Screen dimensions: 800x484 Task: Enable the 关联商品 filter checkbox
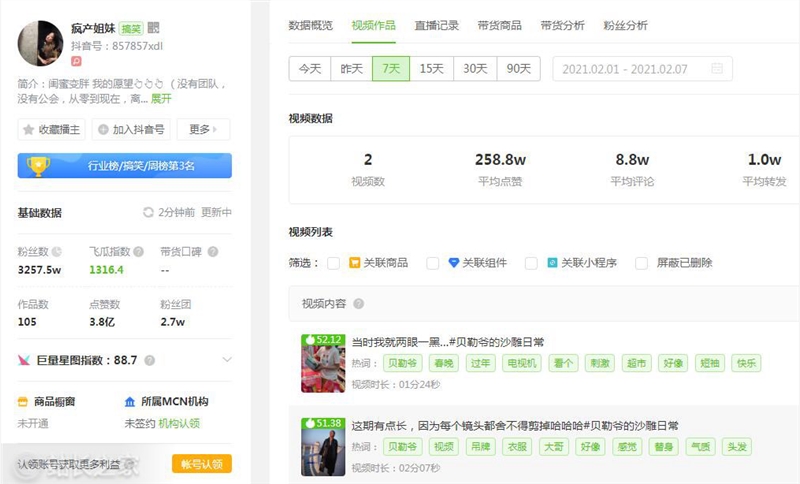pos(333,263)
